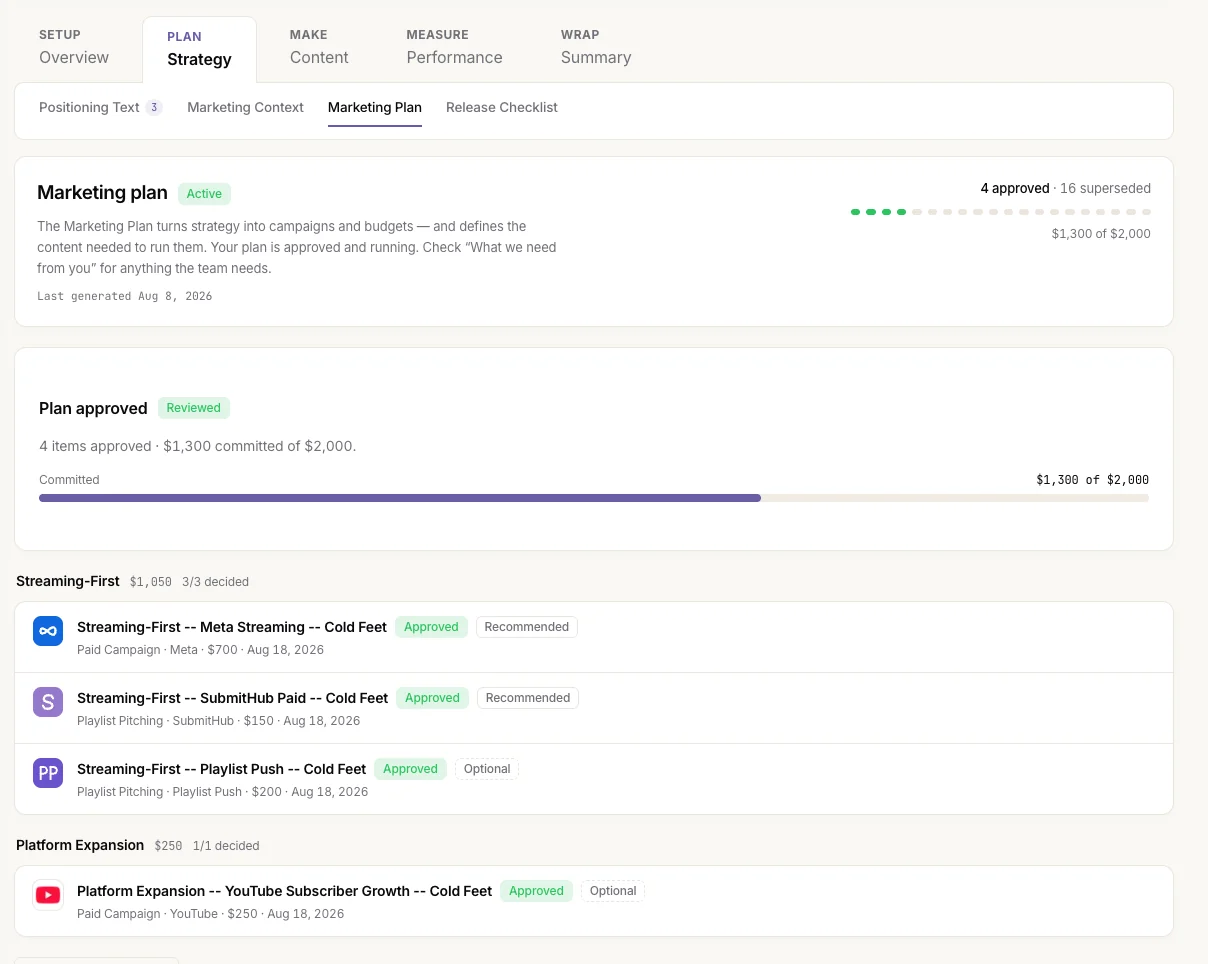
Task: Click the SubmitHub icon in the campaign list
Action: point(48,702)
